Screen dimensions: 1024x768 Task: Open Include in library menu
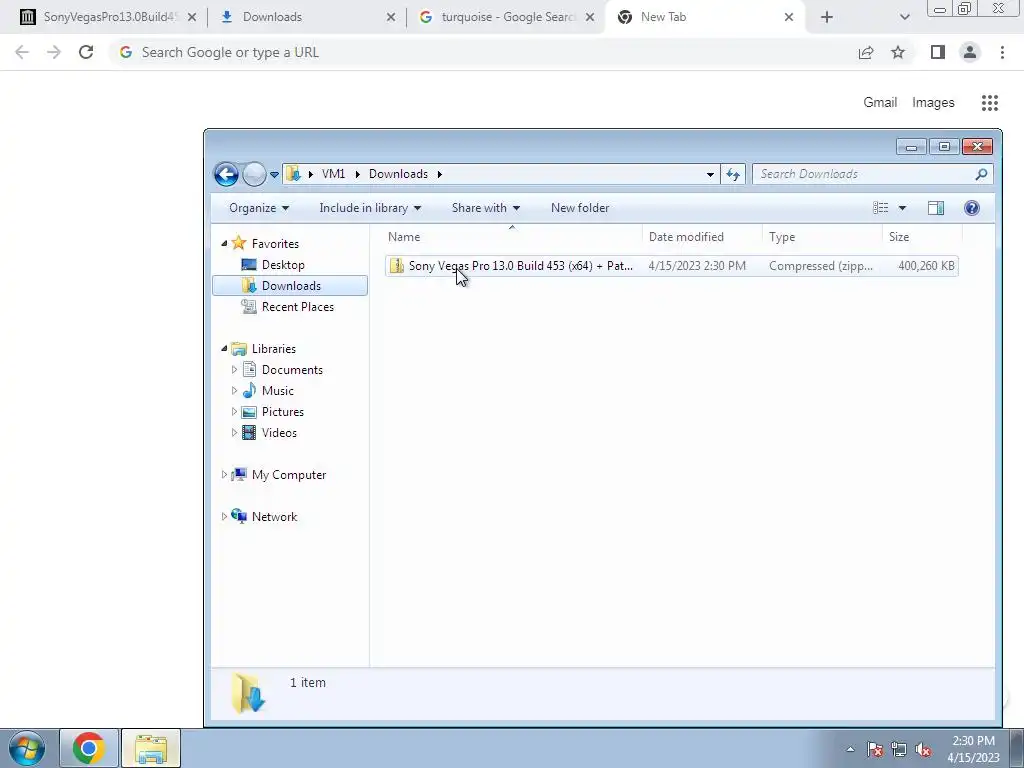[370, 208]
